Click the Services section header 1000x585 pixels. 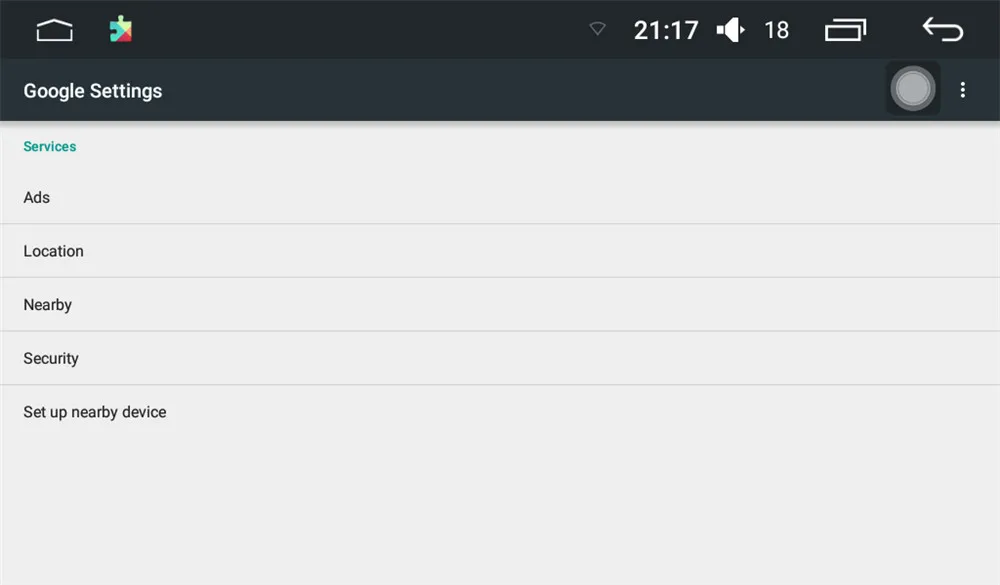50,146
